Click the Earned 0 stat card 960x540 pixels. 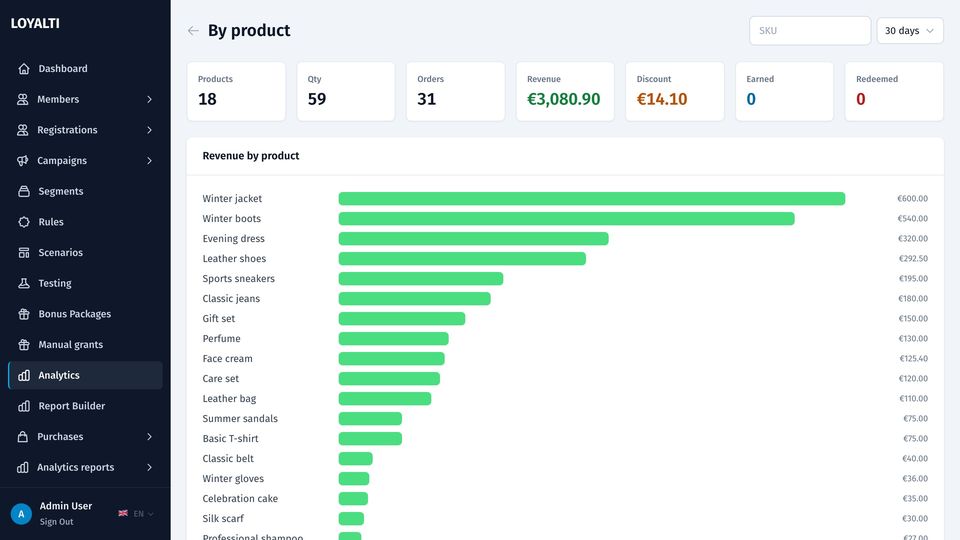784,91
